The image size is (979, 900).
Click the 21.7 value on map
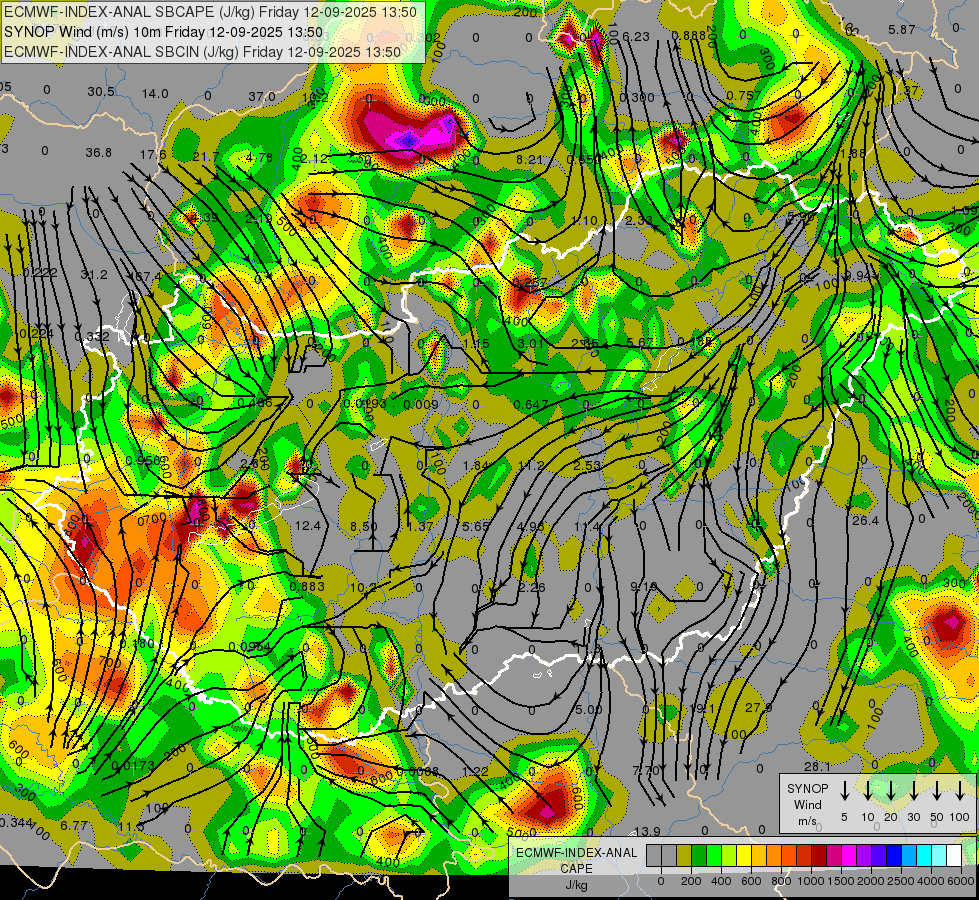pyautogui.click(x=206, y=156)
